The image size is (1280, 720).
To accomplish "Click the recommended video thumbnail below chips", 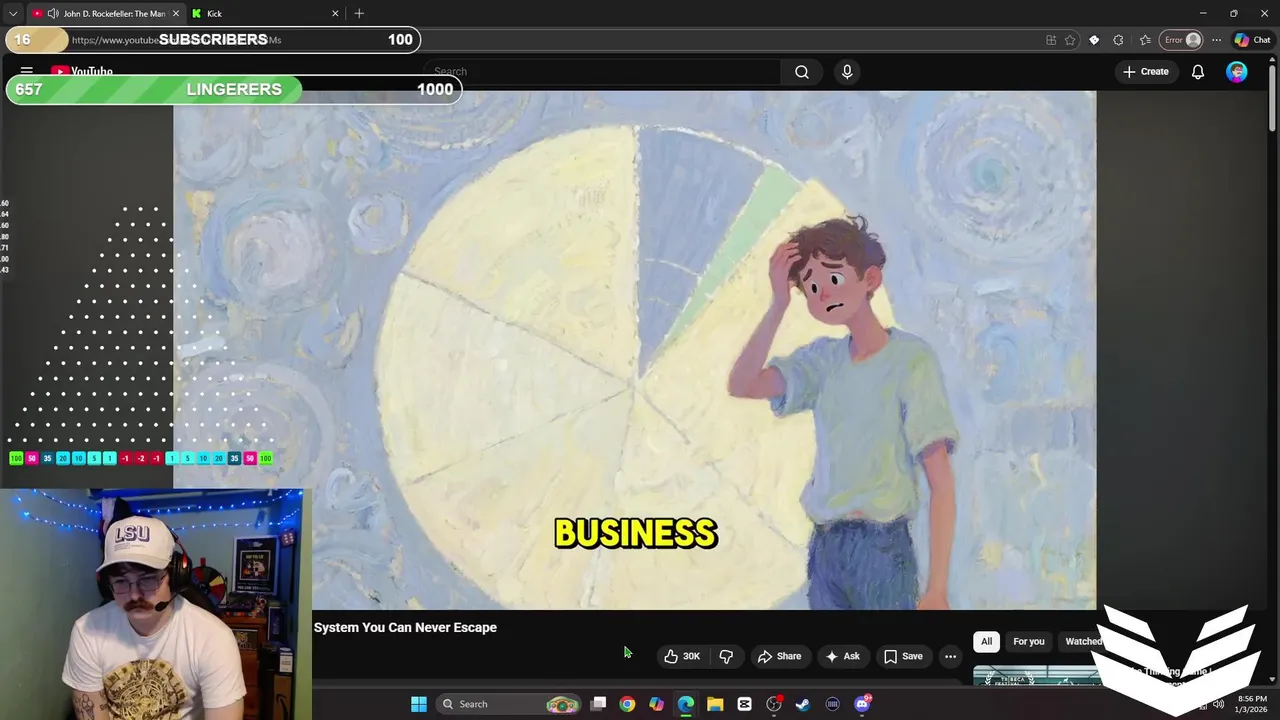I will (x=1037, y=677).
